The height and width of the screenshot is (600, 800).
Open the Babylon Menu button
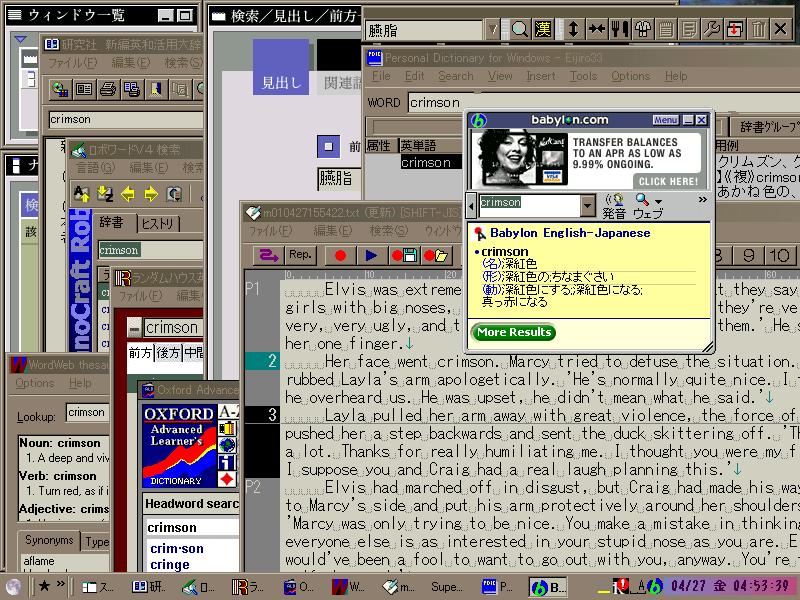(x=665, y=120)
